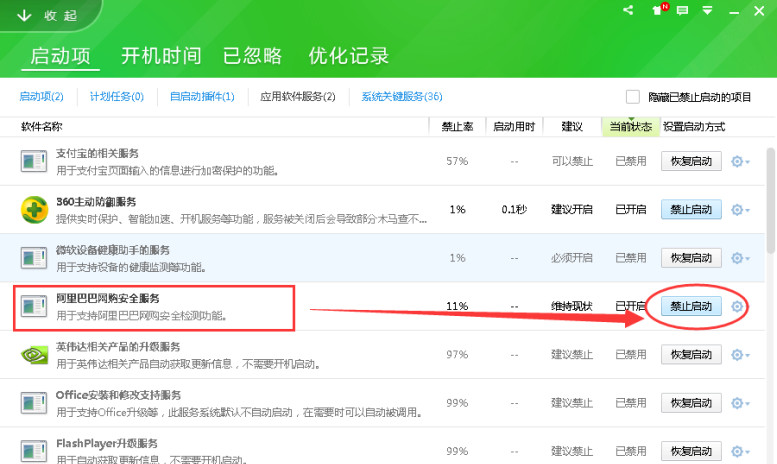
Task: Select the 自启动插件(1) sub-tab
Action: (202, 97)
